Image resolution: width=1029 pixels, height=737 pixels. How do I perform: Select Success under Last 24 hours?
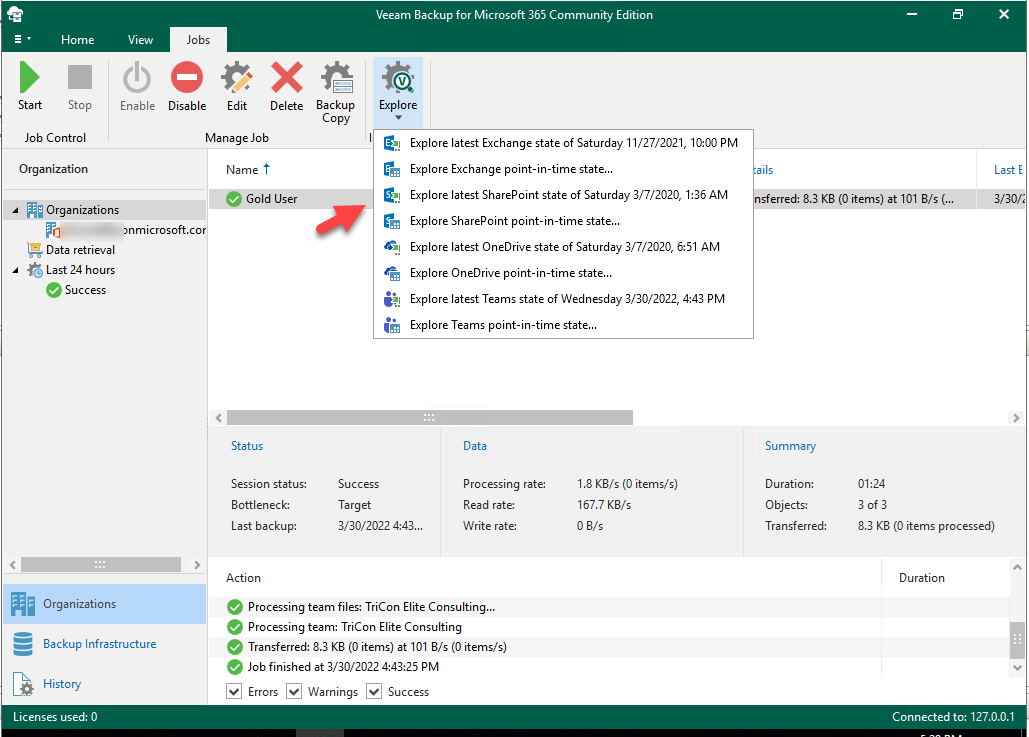pyautogui.click(x=85, y=290)
